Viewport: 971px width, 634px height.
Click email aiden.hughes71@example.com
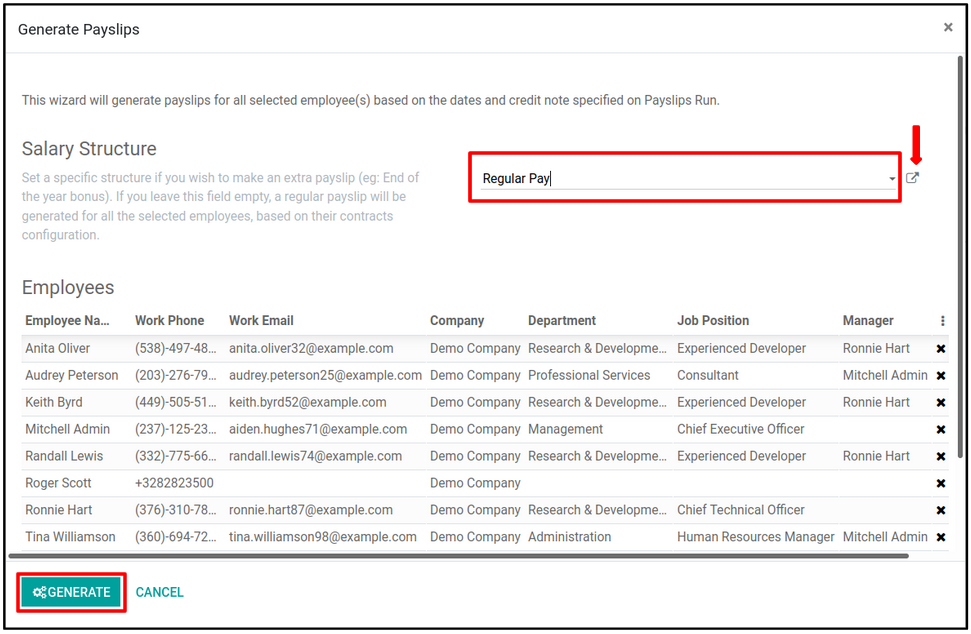pos(318,429)
